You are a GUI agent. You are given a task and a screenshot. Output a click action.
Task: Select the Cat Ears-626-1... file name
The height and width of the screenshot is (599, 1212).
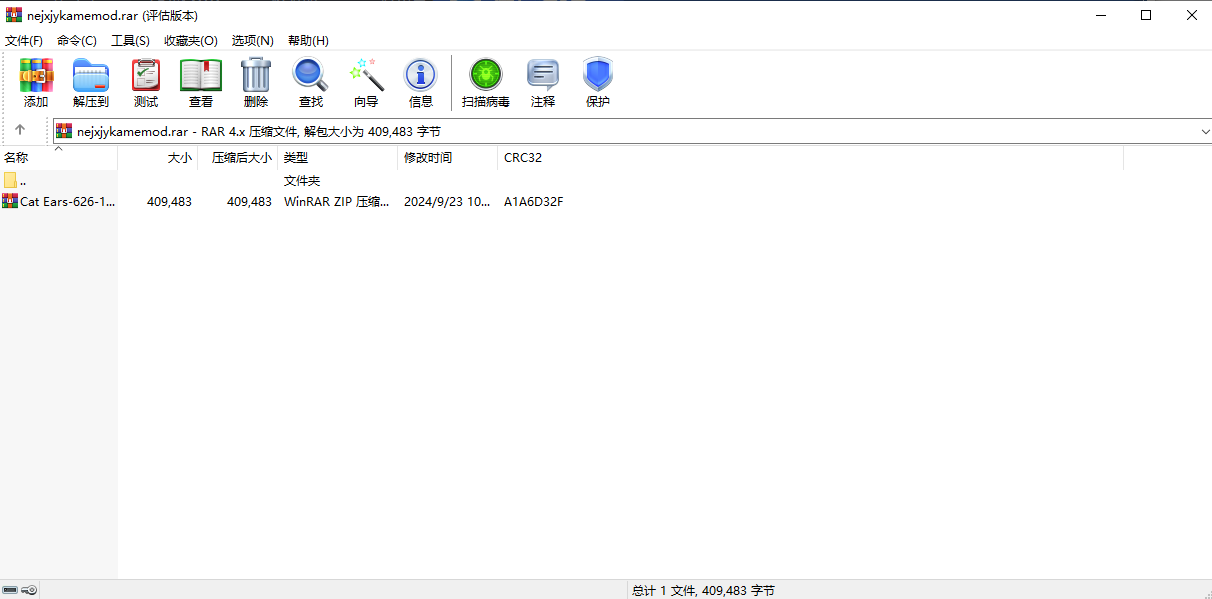68,201
